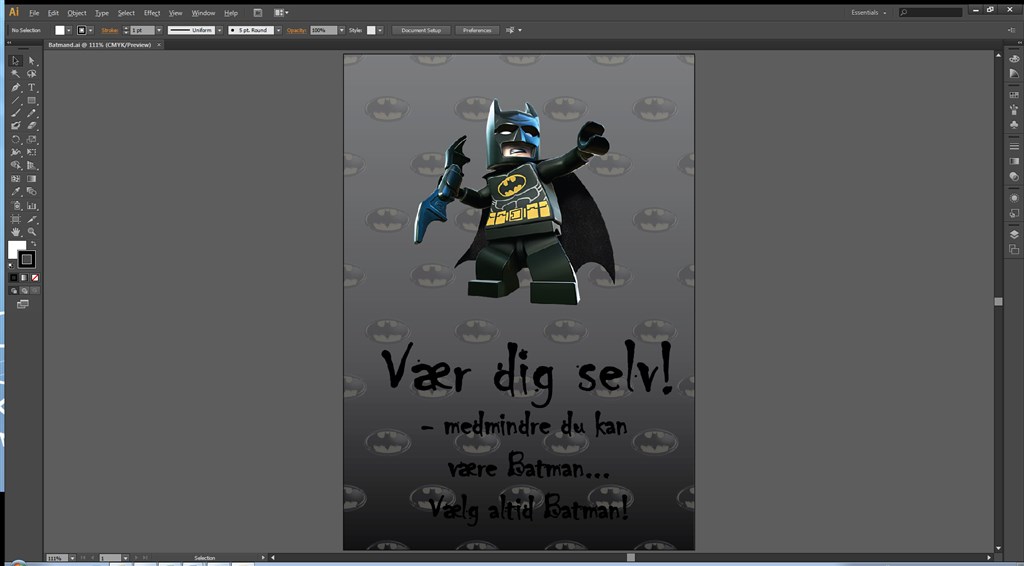Viewport: 1024px width, 566px height.
Task: Open the Appearance panel
Action: coord(1014,198)
